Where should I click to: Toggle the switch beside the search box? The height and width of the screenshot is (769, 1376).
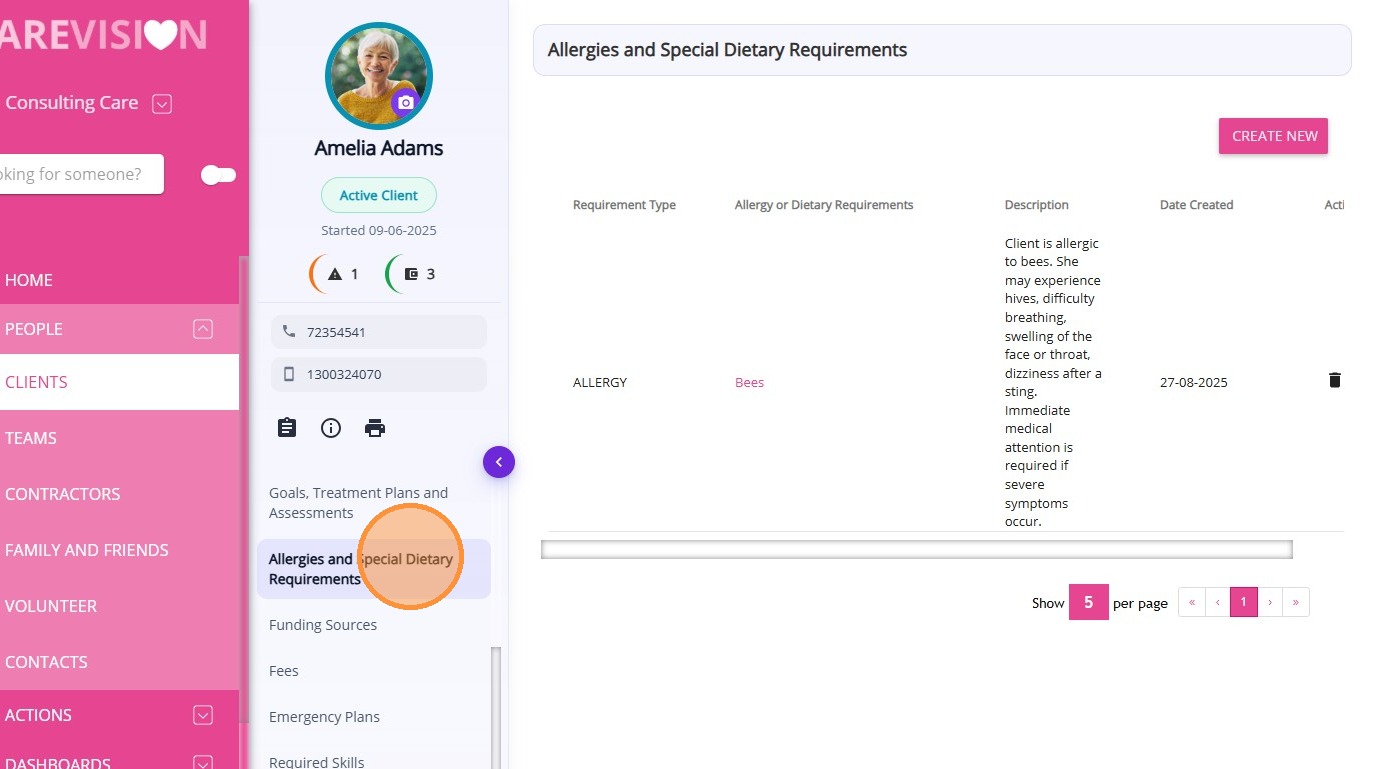point(218,175)
